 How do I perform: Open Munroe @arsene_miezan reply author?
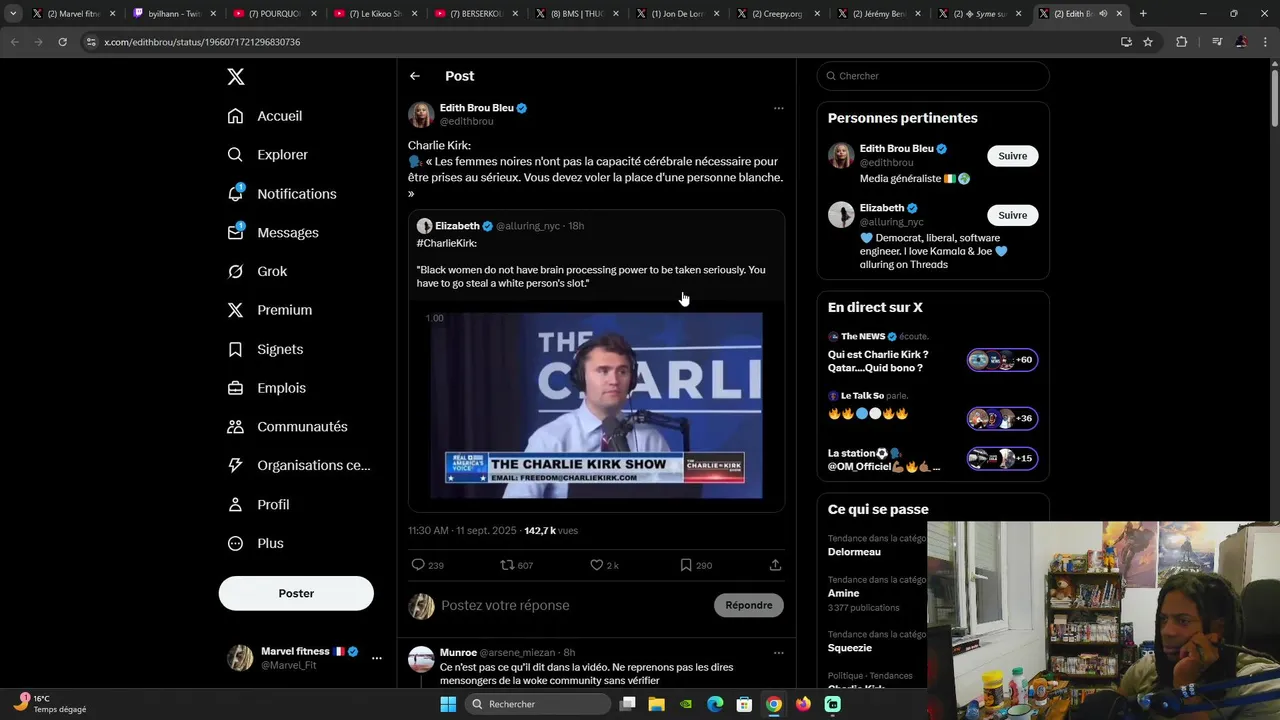pos(458,653)
